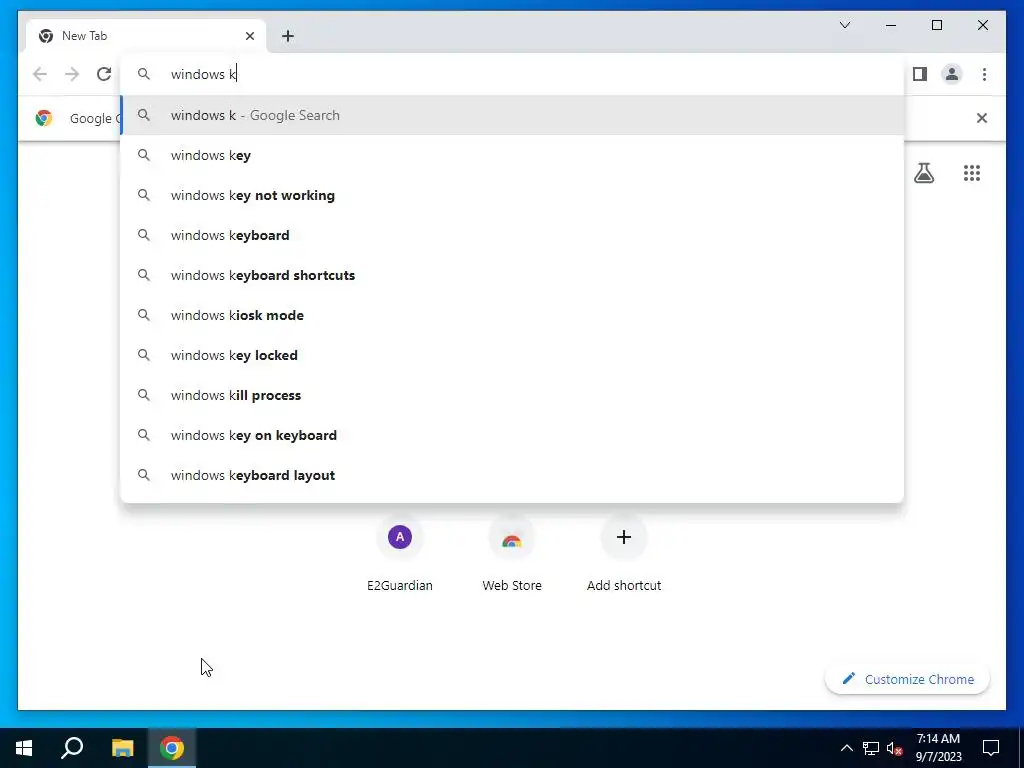Viewport: 1024px width, 768px height.
Task: Choose "windows kiosk mode" suggestion
Action: click(x=512, y=315)
